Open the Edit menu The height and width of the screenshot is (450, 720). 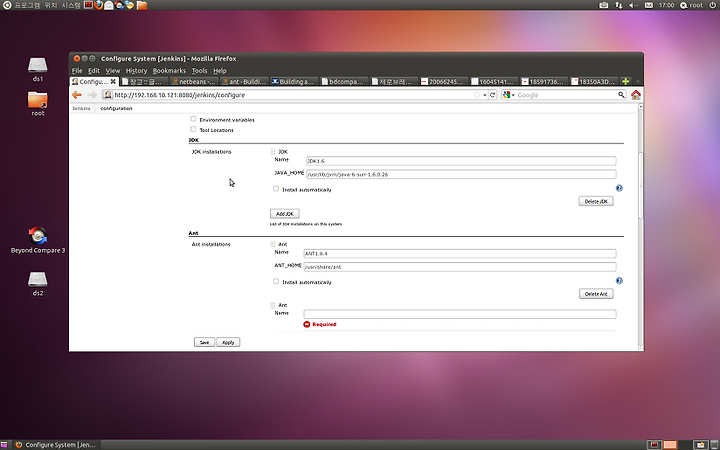click(94, 71)
